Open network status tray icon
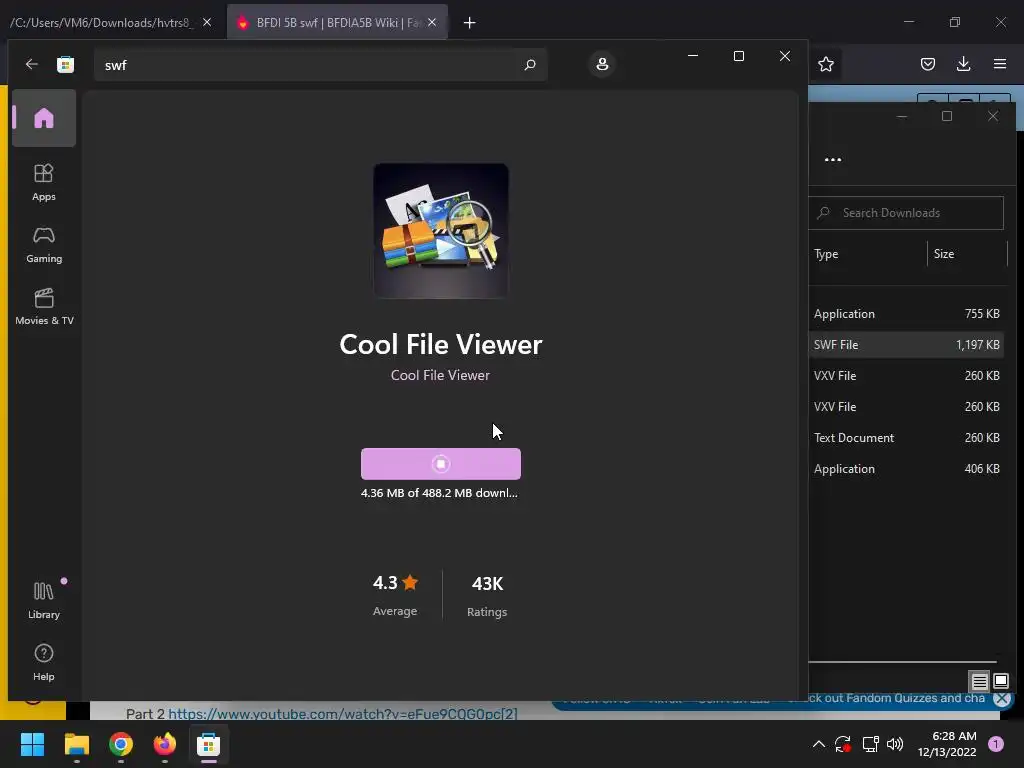 pyautogui.click(x=870, y=744)
